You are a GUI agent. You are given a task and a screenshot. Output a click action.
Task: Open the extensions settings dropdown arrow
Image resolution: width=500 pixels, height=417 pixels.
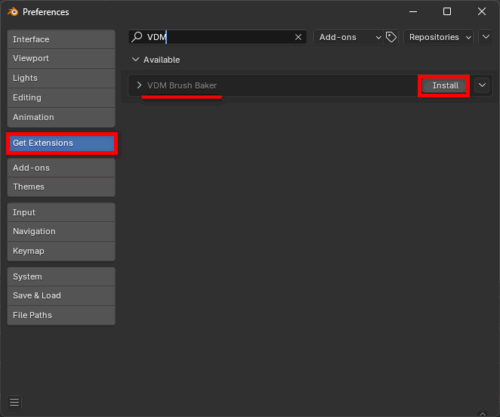tap(486, 37)
